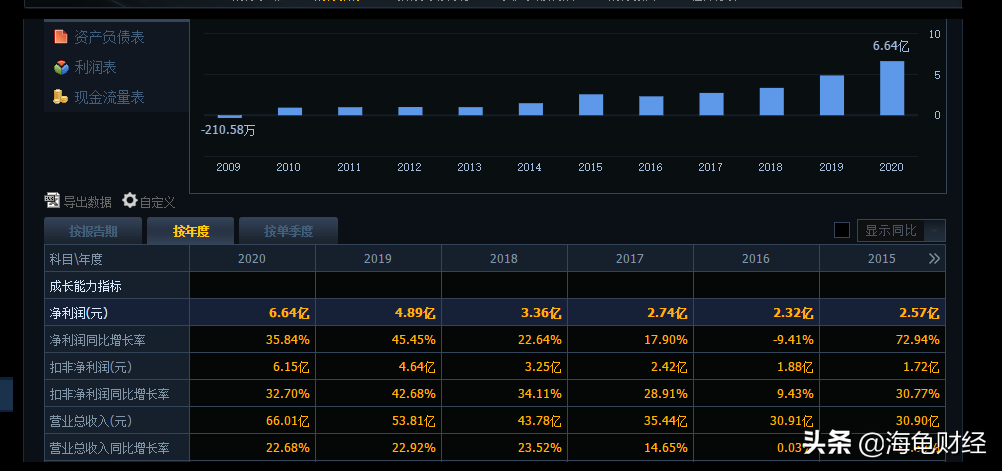Toggle the 显示同比 checkbox
Screen dimensions: 1002x471
click(x=842, y=230)
